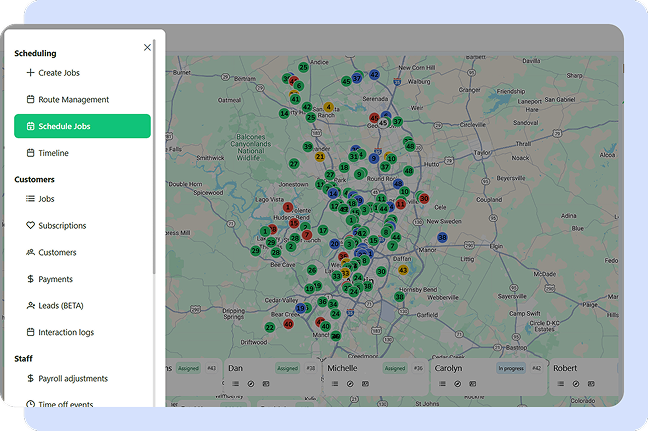The image size is (648, 431).
Task: Click the Assigned badge on Michelle's card
Action: pyautogui.click(x=394, y=368)
